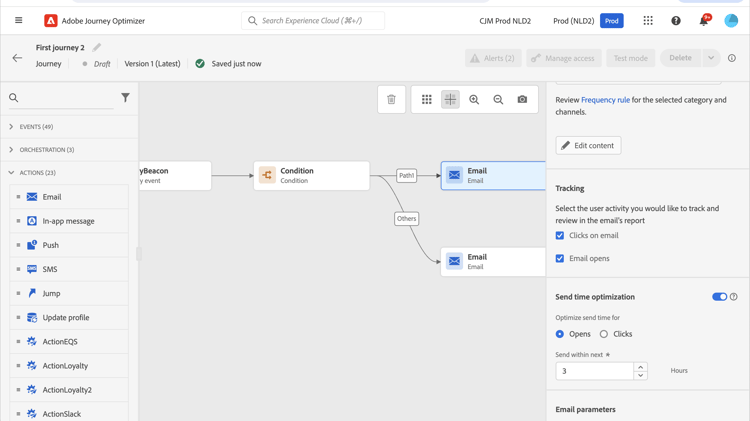Click the canvas zoom out magnifier

[x=498, y=100]
